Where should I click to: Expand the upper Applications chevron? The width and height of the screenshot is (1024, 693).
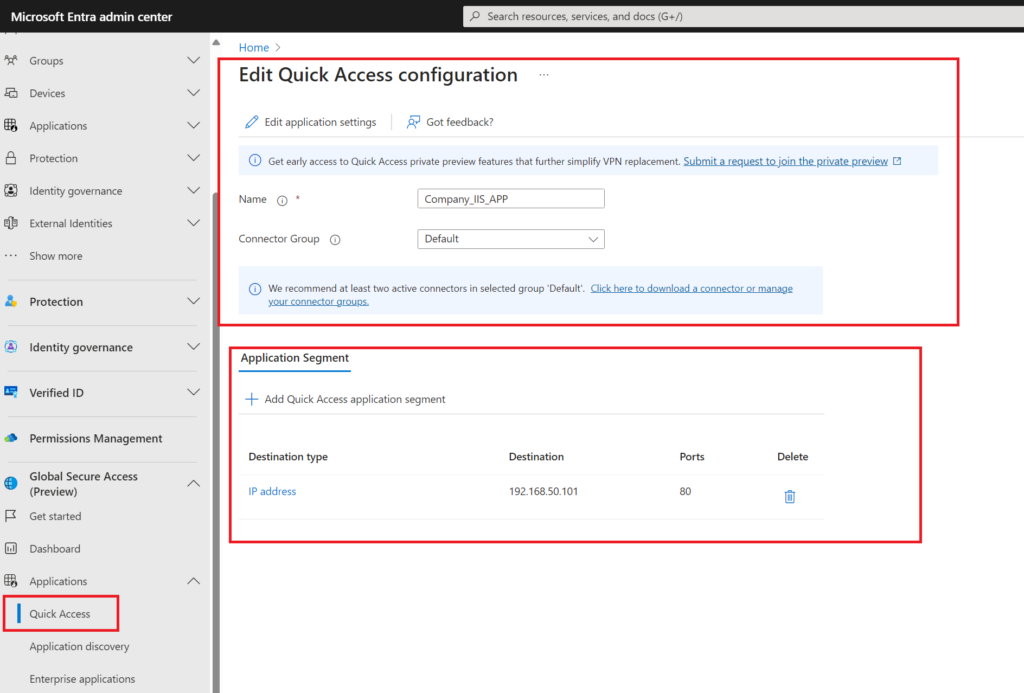(x=193, y=125)
